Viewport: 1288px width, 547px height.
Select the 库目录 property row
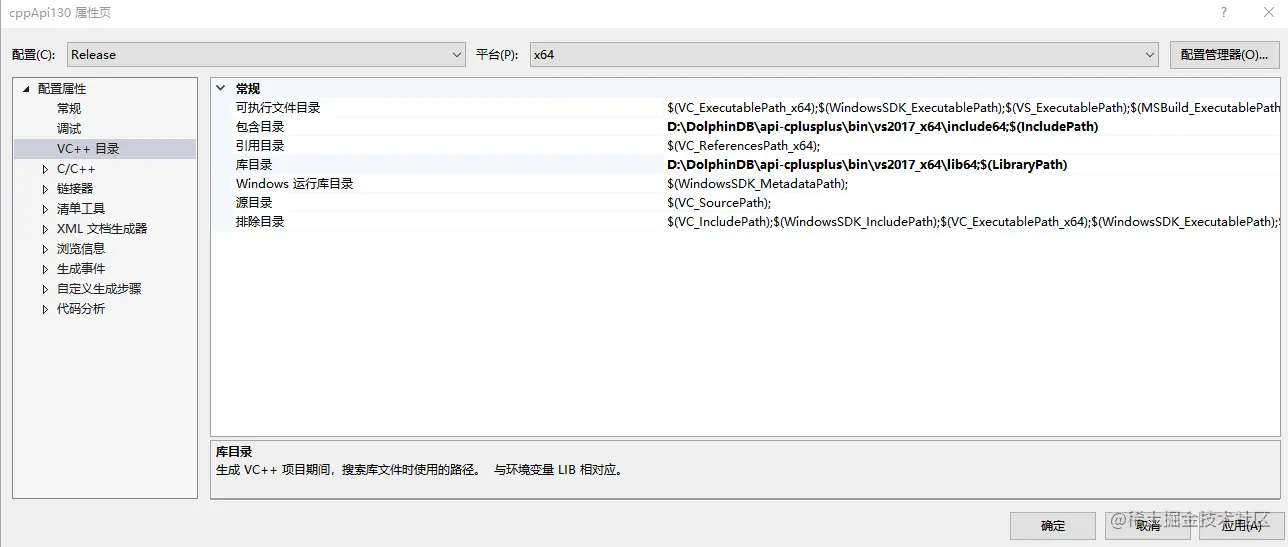click(x=745, y=165)
